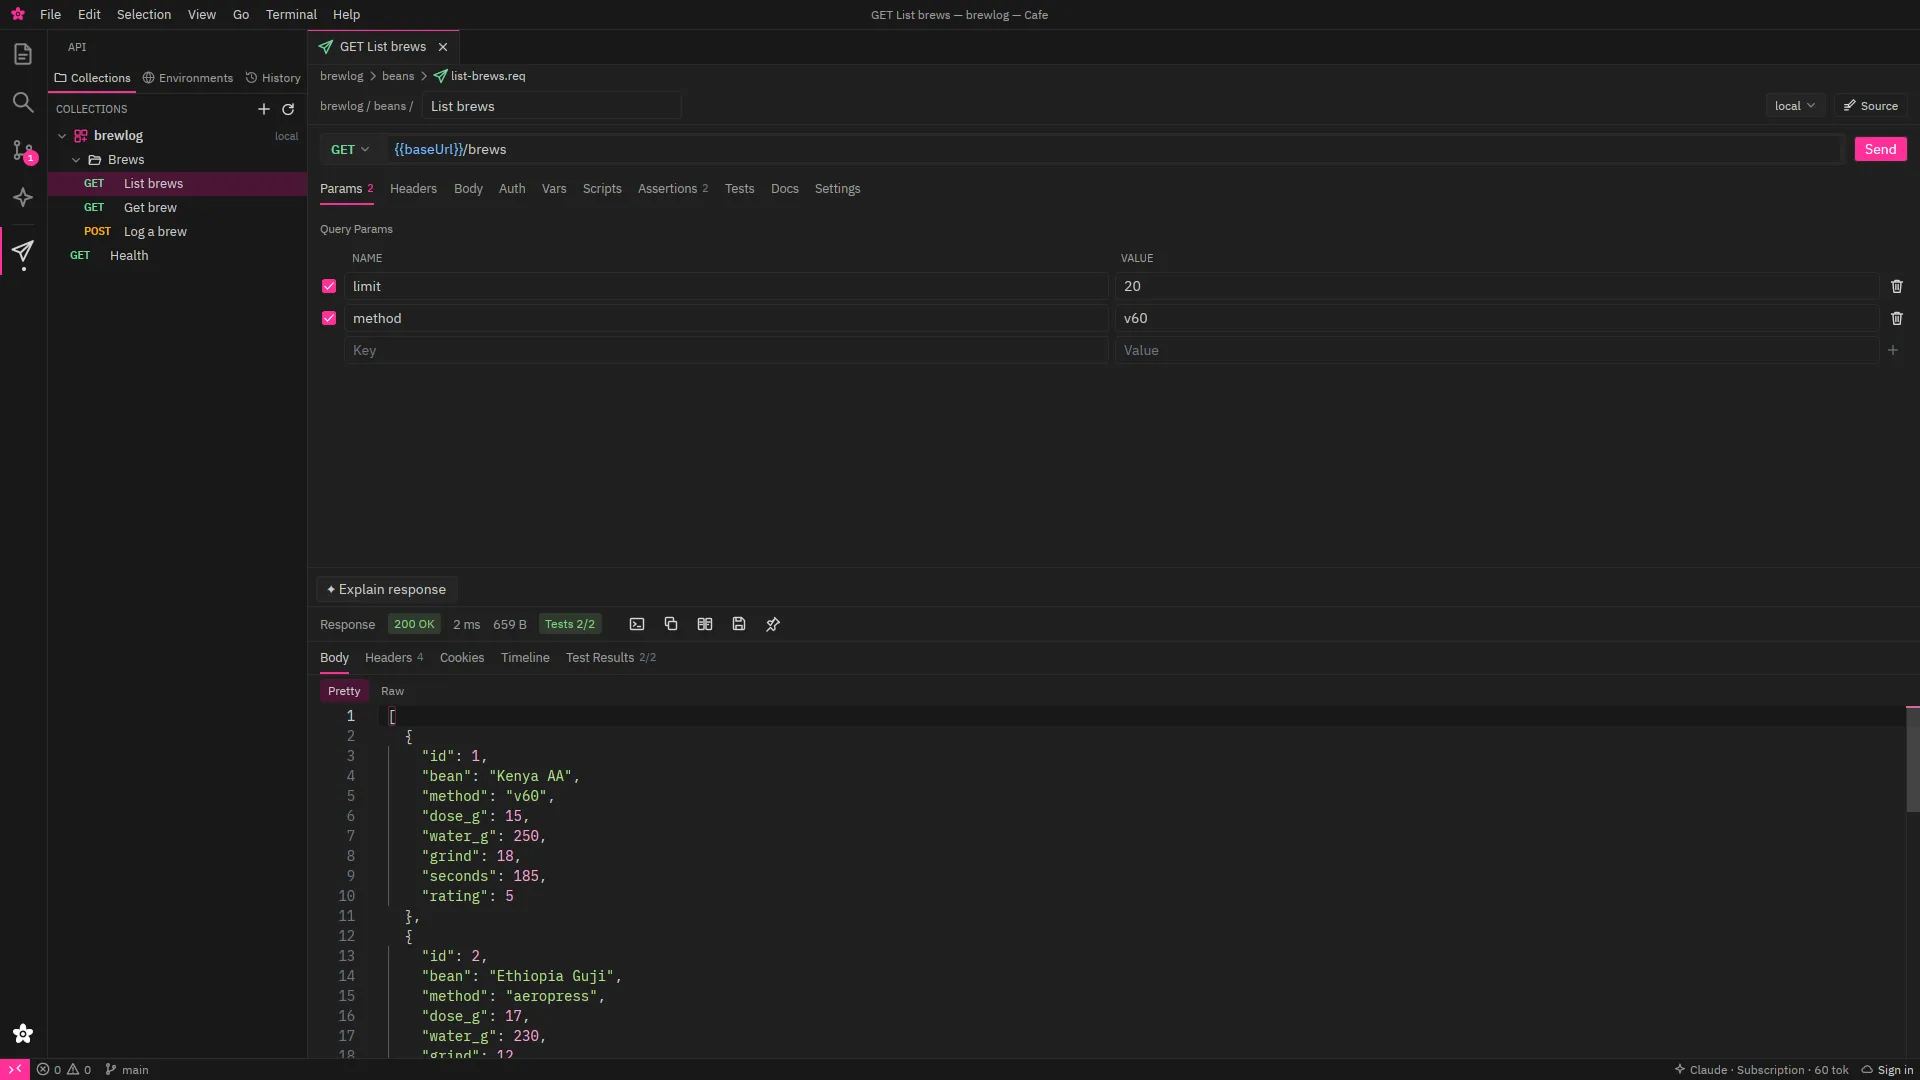Image resolution: width=1920 pixels, height=1080 pixels.
Task: Open the Selection menu
Action: click(144, 15)
